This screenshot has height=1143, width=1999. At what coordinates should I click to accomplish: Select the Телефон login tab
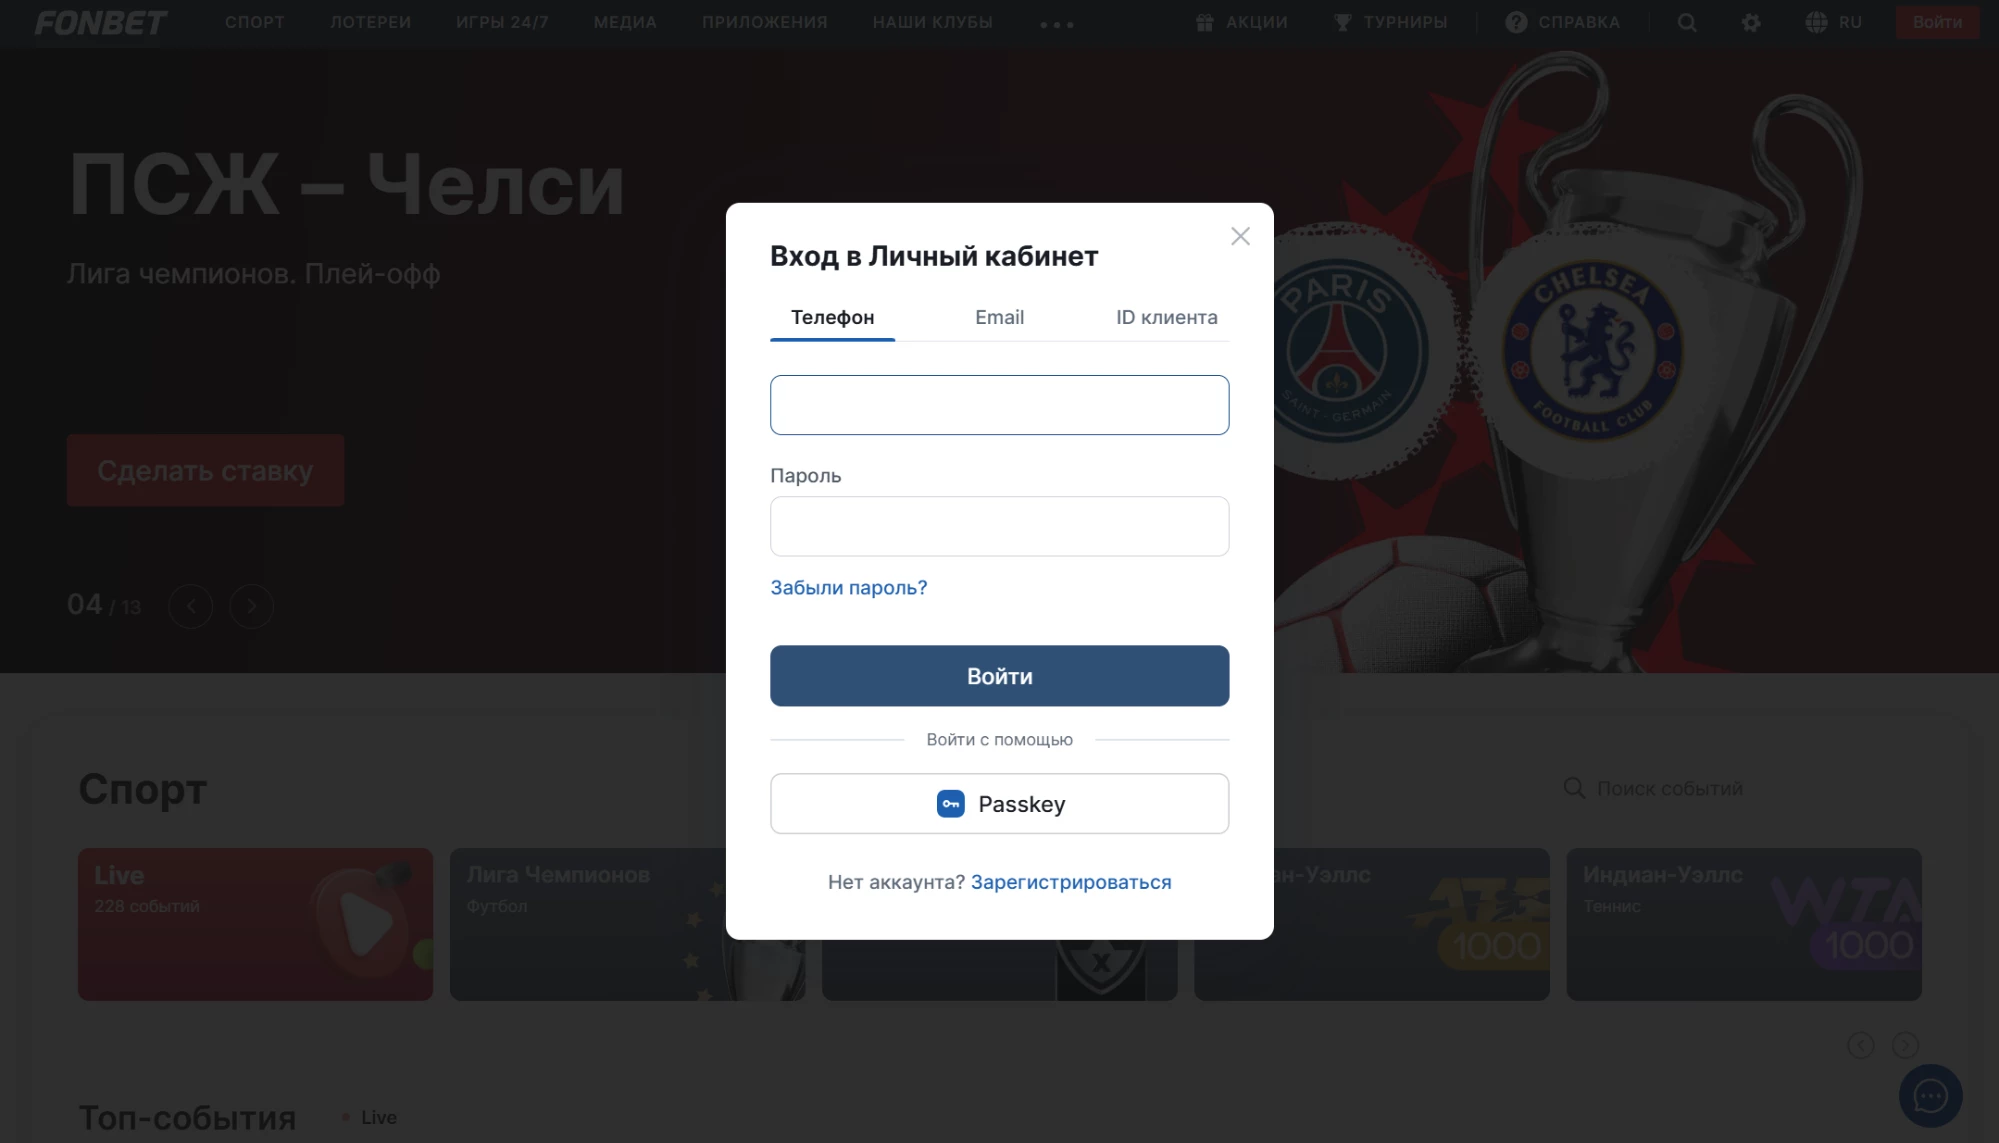click(832, 317)
